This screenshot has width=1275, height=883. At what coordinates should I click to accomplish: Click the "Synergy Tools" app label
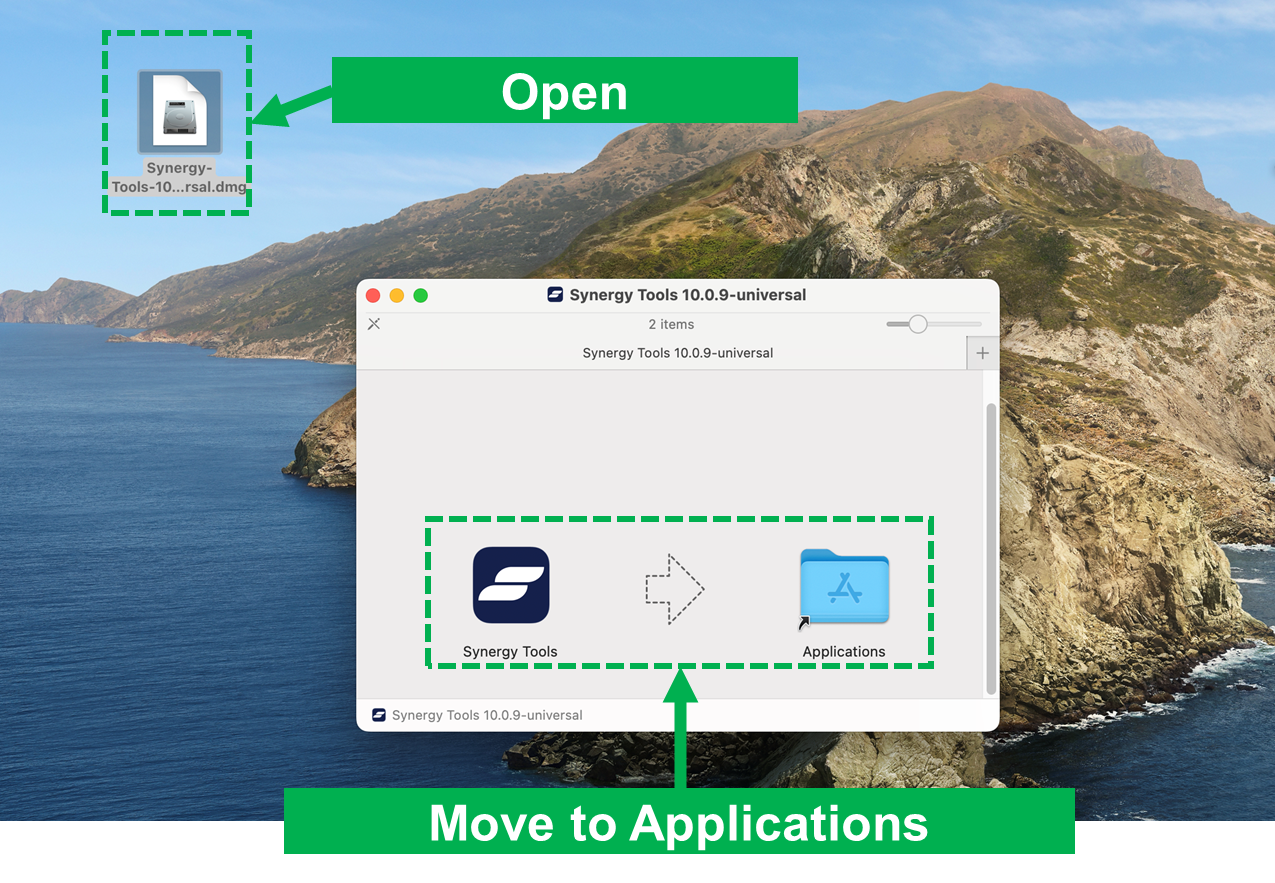510,652
